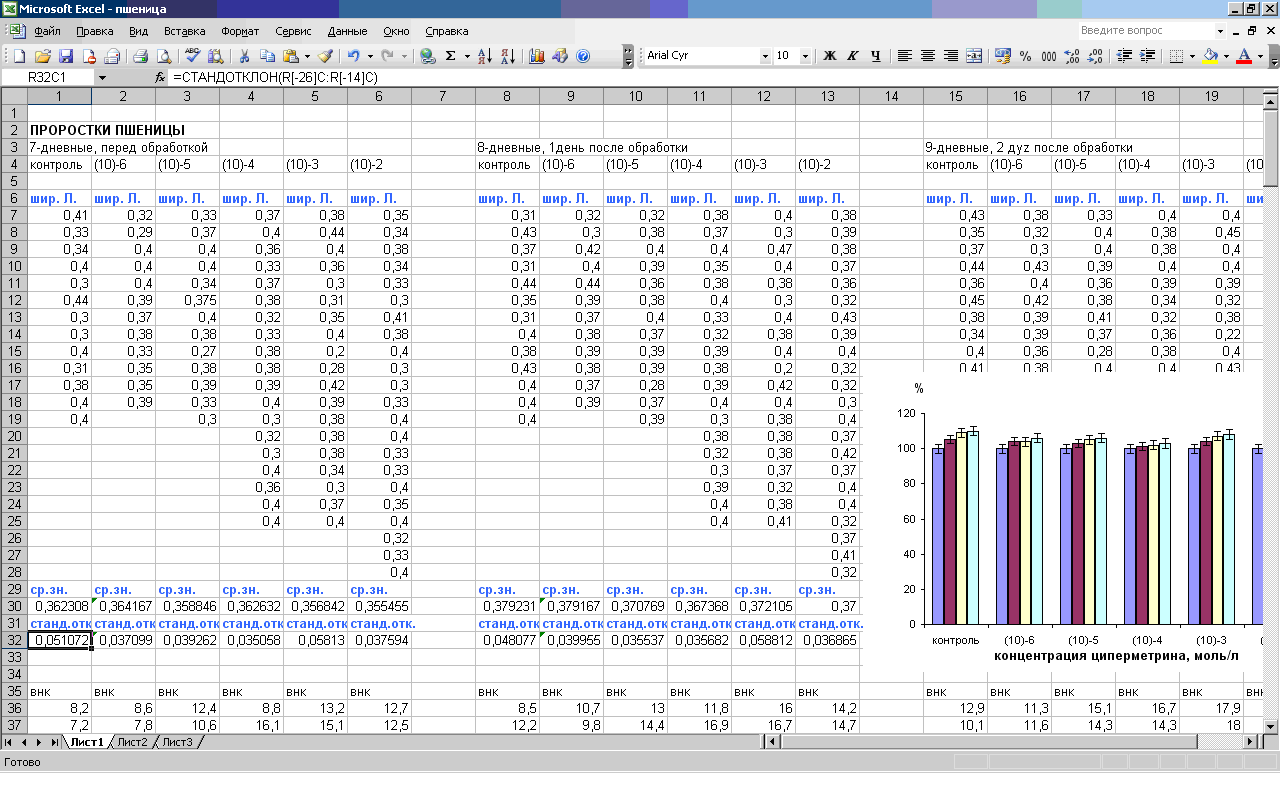The width and height of the screenshot is (1280, 800).
Task: Click the Print icon
Action: (141, 56)
